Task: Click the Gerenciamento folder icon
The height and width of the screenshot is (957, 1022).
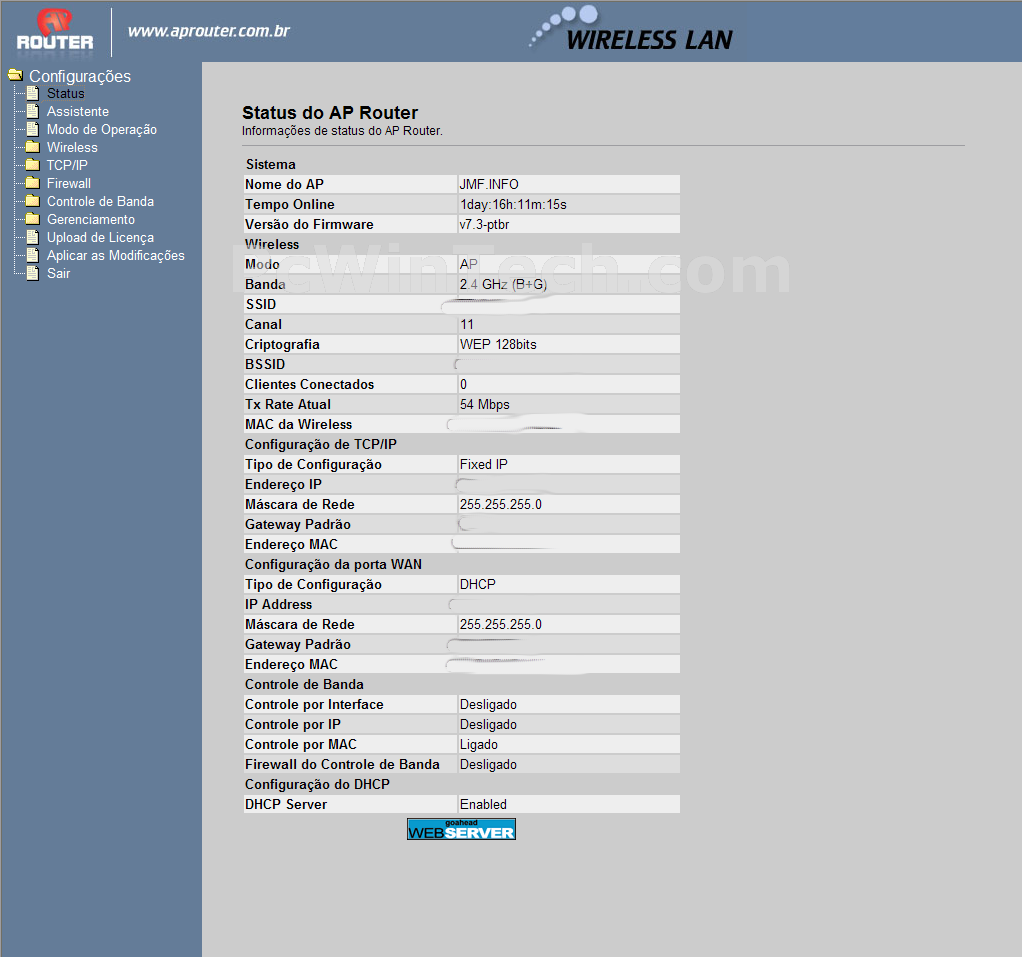Action: (x=33, y=219)
